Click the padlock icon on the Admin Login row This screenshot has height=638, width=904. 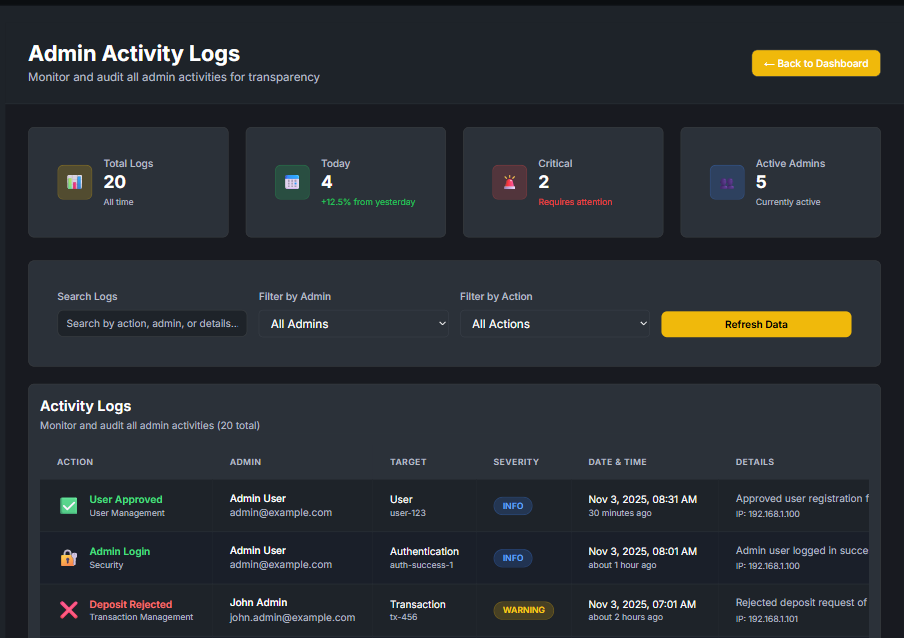pyautogui.click(x=67, y=557)
